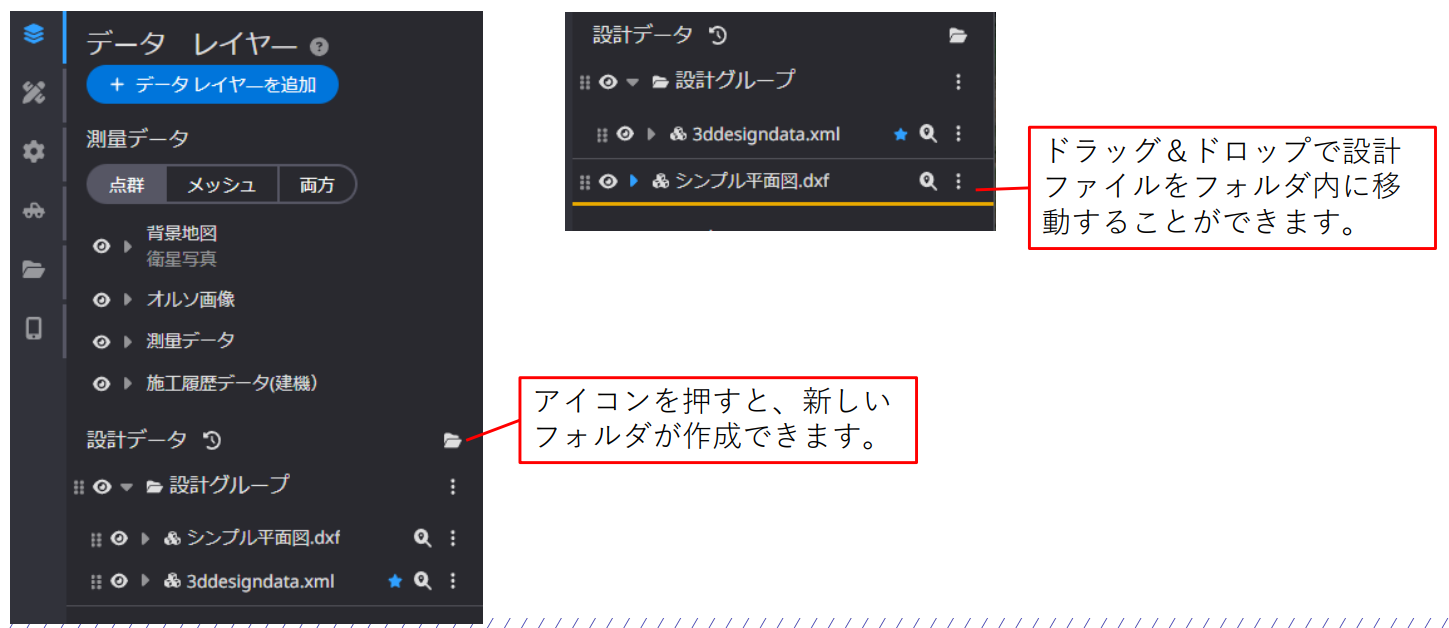Toggle シンプル平面図.dxf eye in the inset panel
Screen dimensions: 1449x628
coord(607,181)
